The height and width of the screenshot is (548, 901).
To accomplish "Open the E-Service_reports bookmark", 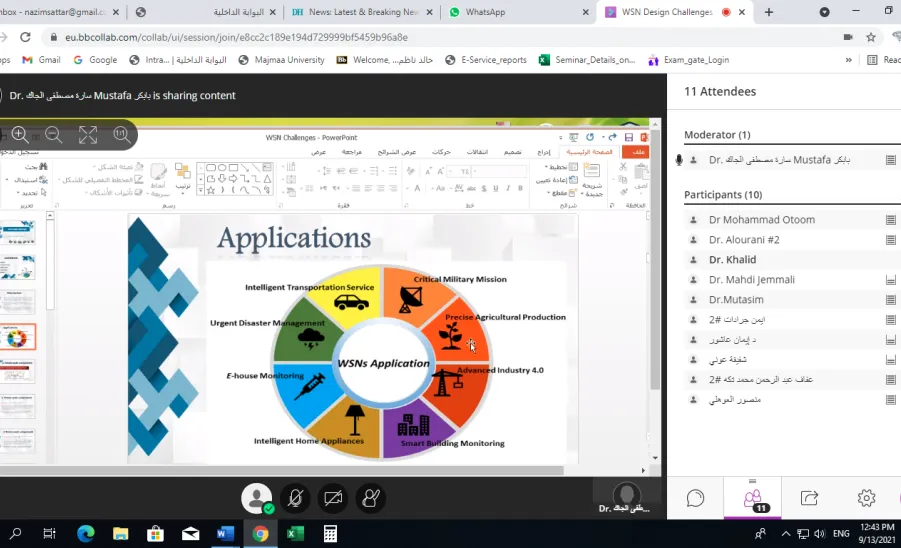I will [x=486, y=60].
